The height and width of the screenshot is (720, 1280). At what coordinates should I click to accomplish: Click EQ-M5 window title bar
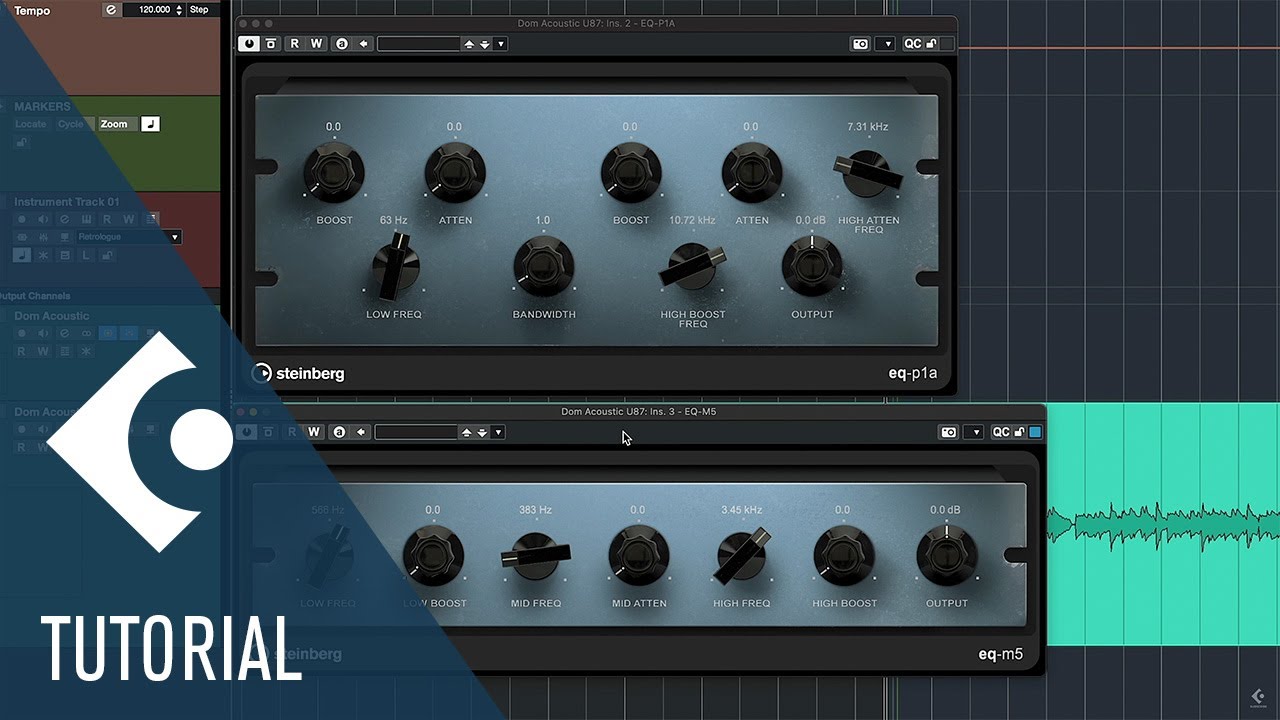coord(638,411)
